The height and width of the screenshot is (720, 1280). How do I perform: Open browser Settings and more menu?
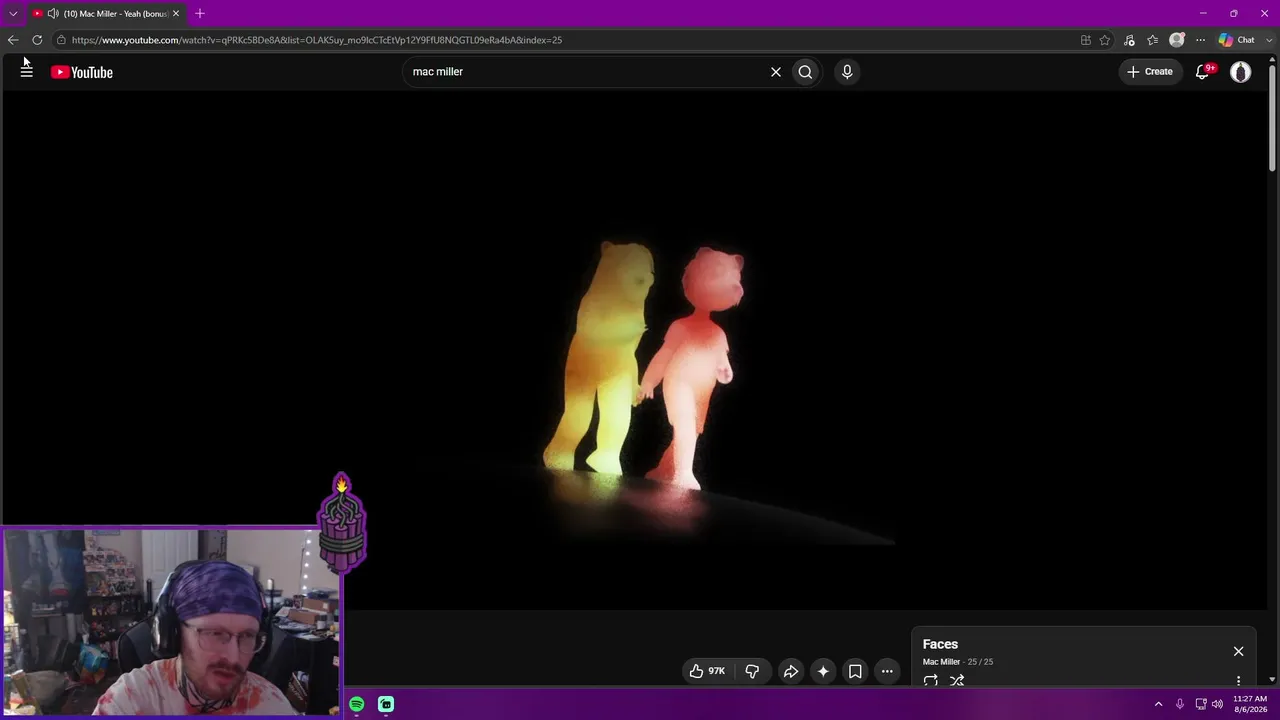pyautogui.click(x=1200, y=40)
